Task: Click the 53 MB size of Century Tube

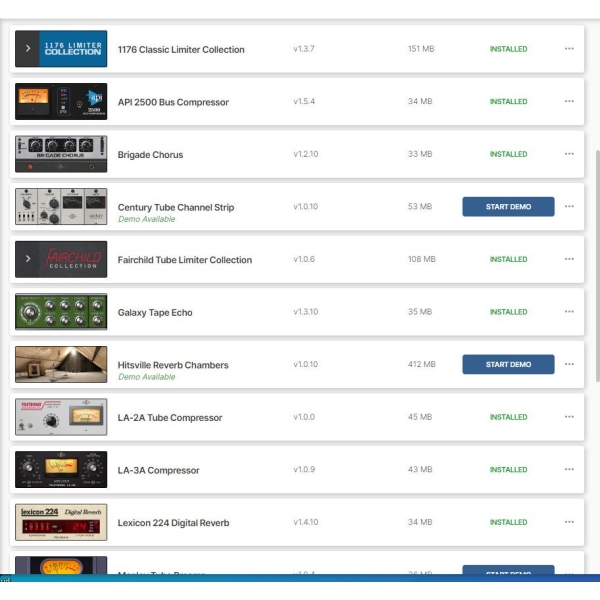Action: (420, 206)
